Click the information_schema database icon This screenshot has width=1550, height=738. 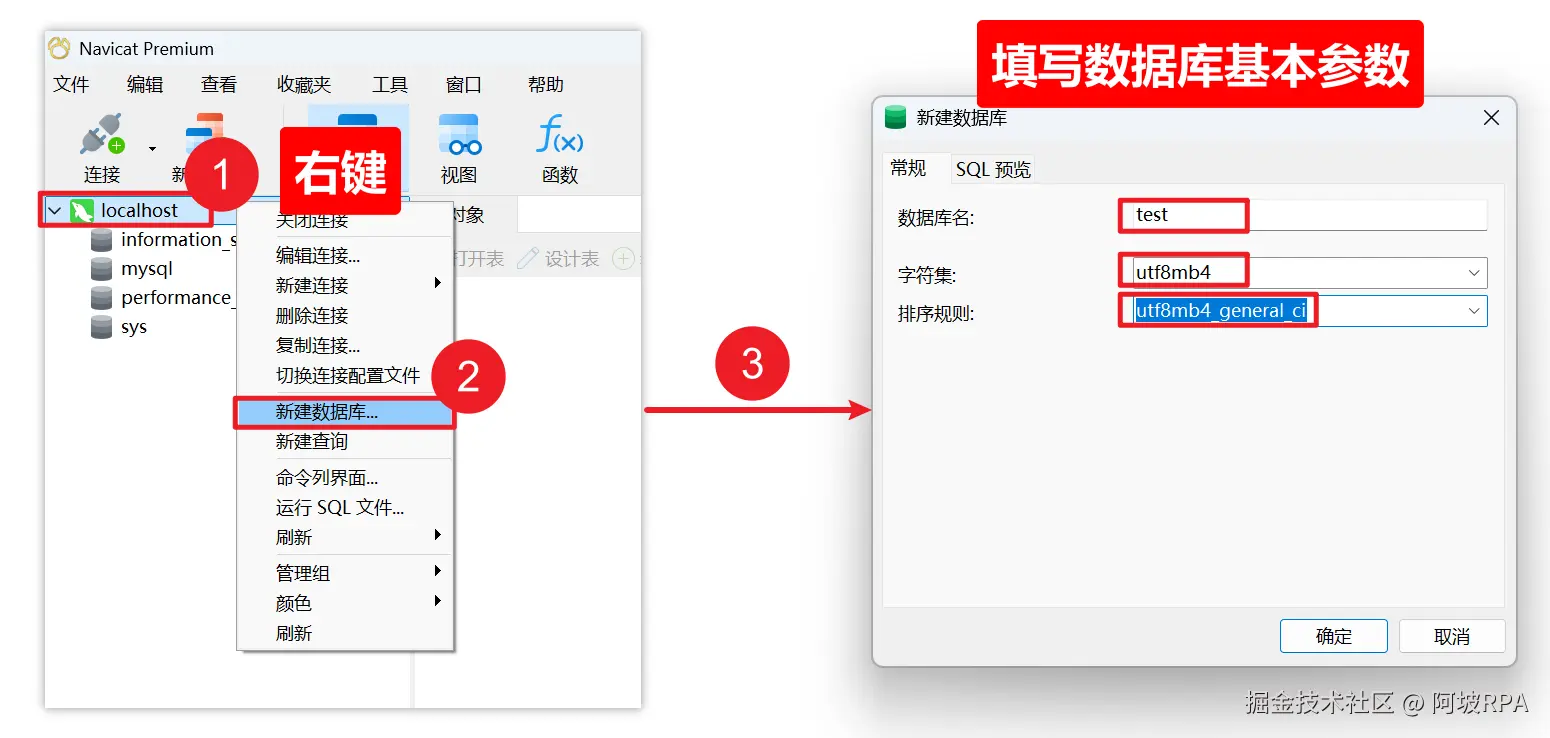[101, 240]
